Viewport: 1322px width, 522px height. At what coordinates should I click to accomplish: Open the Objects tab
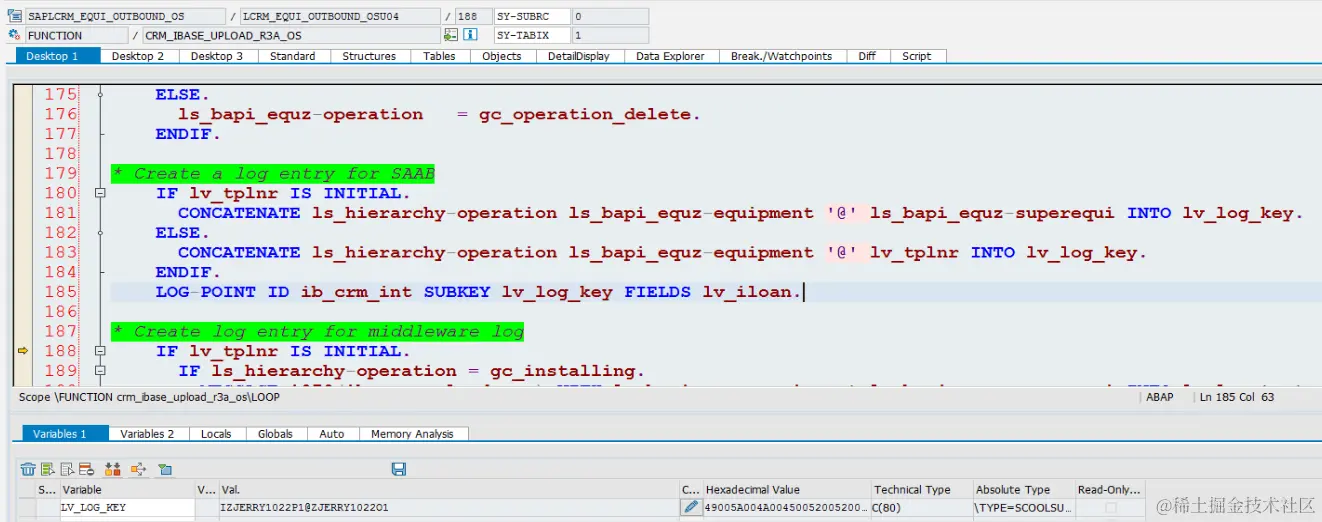click(x=502, y=56)
